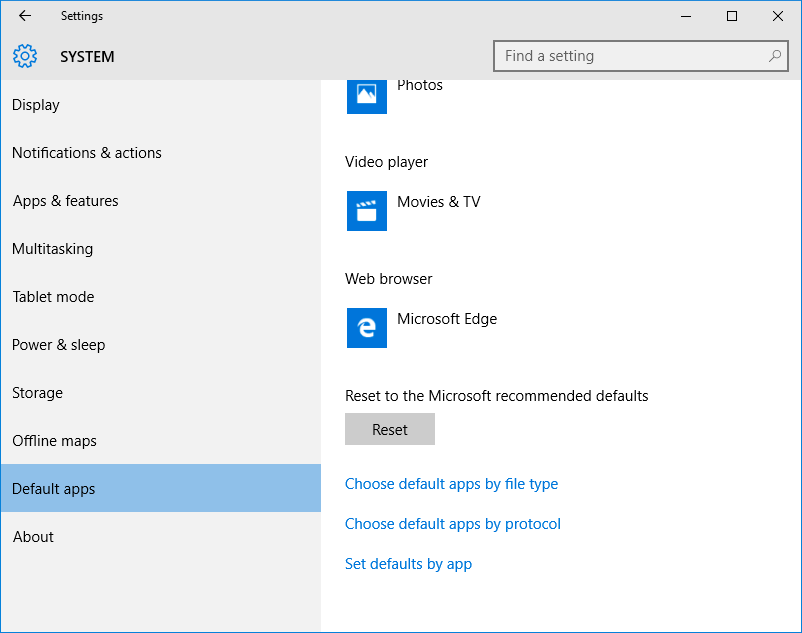Open Apps & features section
This screenshot has height=633, width=802.
point(161,201)
